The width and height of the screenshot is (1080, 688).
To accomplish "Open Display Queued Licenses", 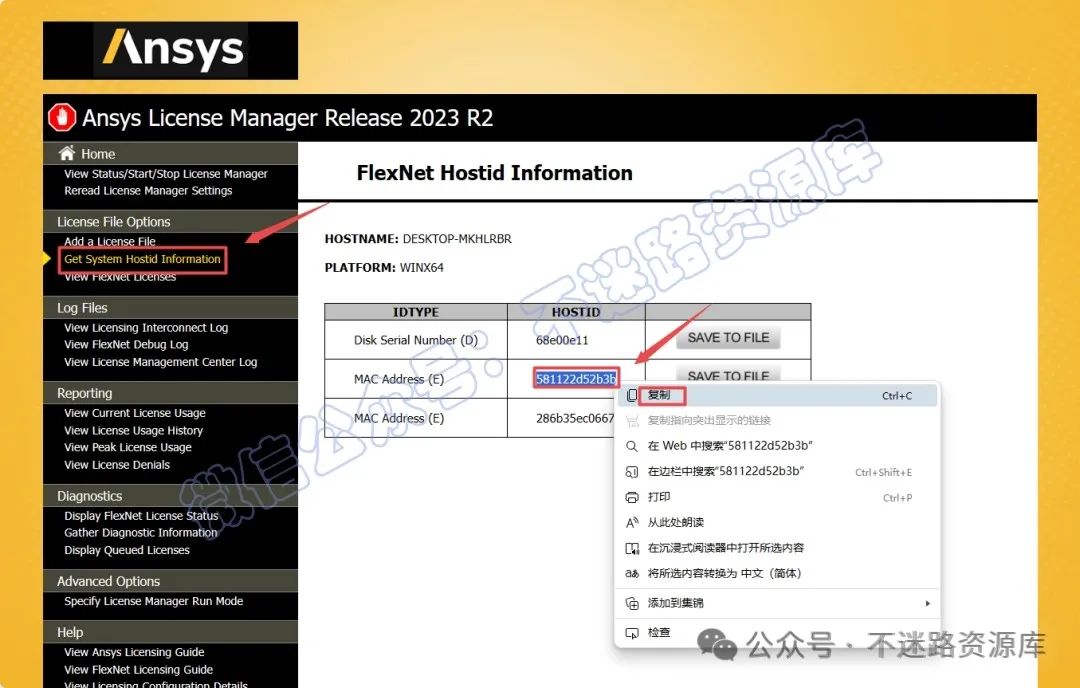I will pyautogui.click(x=127, y=550).
